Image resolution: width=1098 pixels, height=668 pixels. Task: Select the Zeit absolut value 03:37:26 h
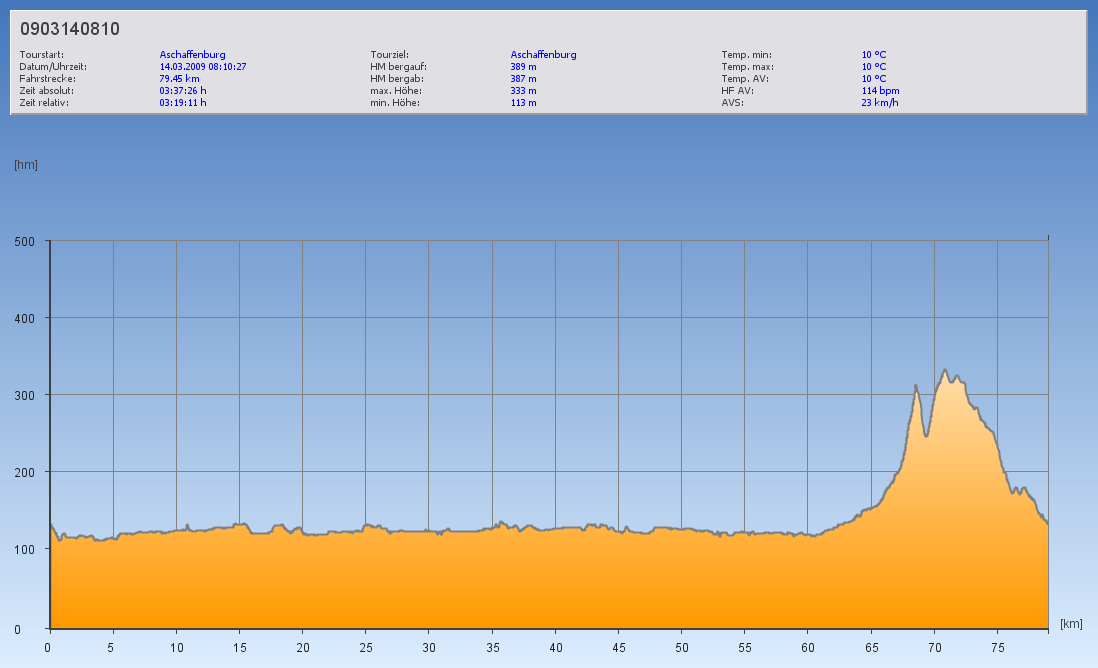pos(183,91)
